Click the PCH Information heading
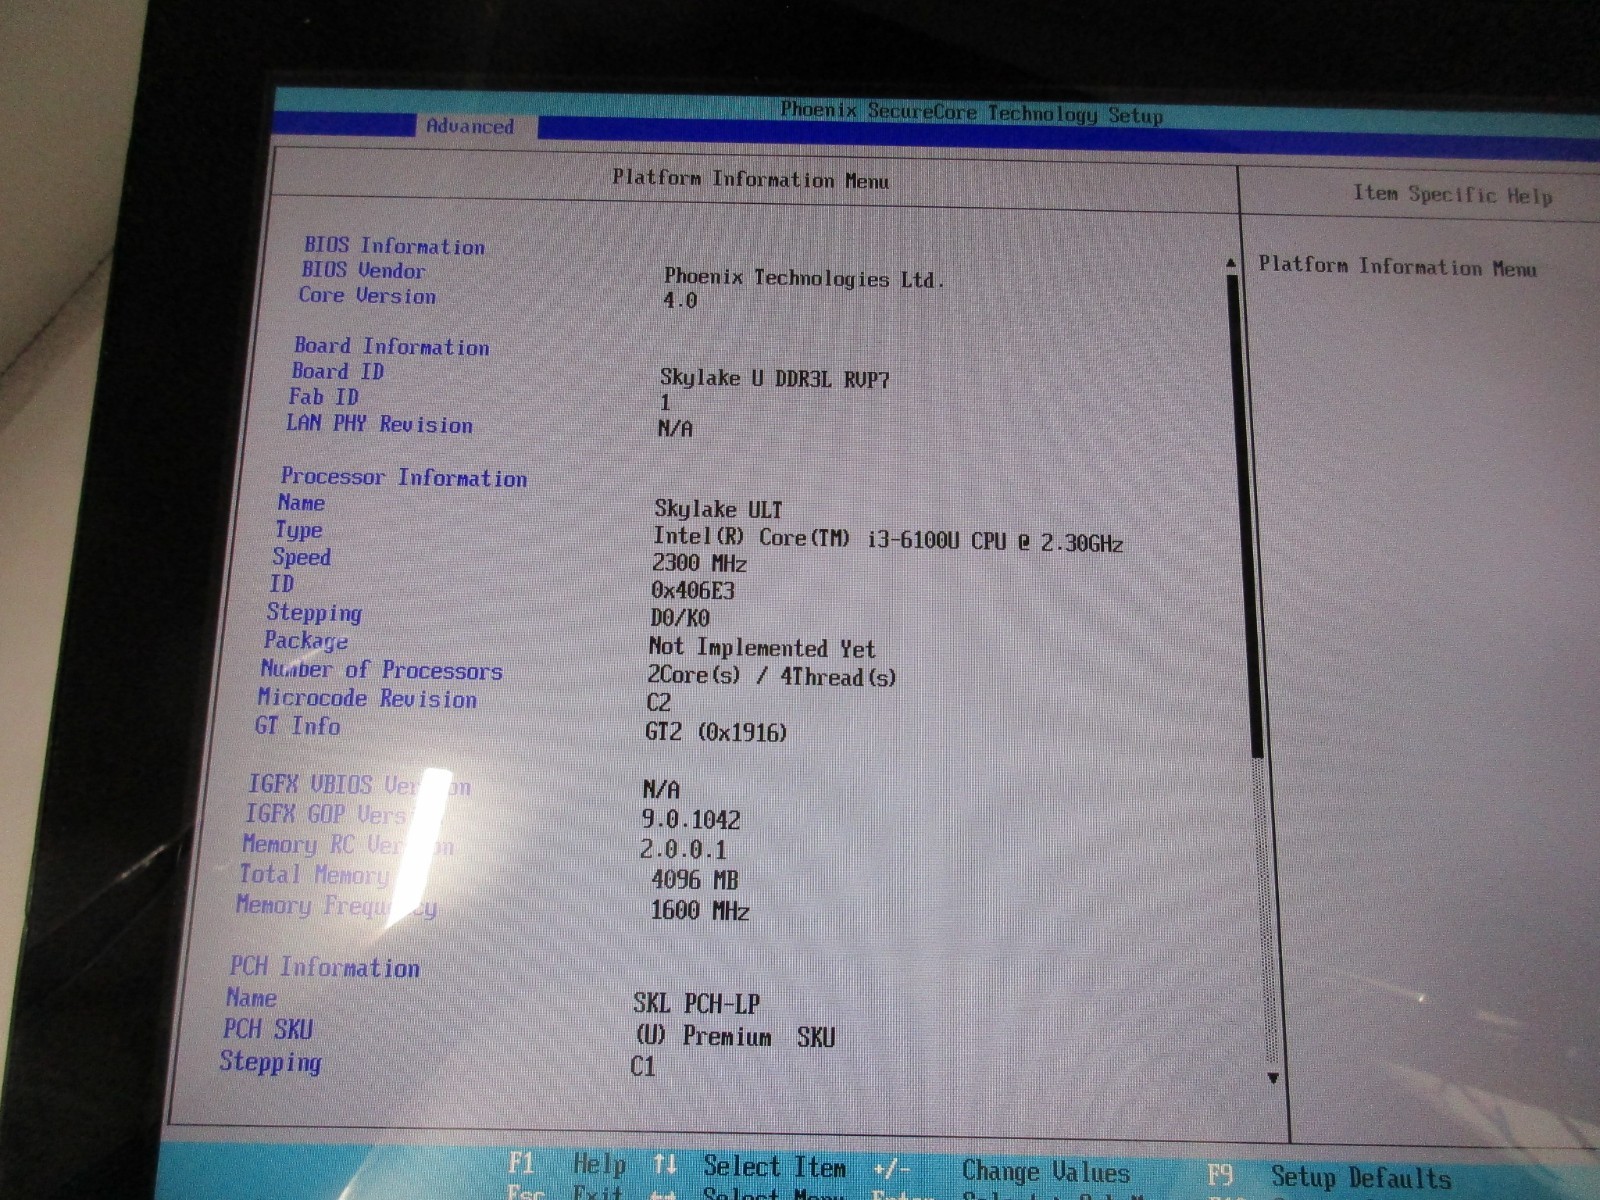1600x1200 pixels. (x=325, y=967)
